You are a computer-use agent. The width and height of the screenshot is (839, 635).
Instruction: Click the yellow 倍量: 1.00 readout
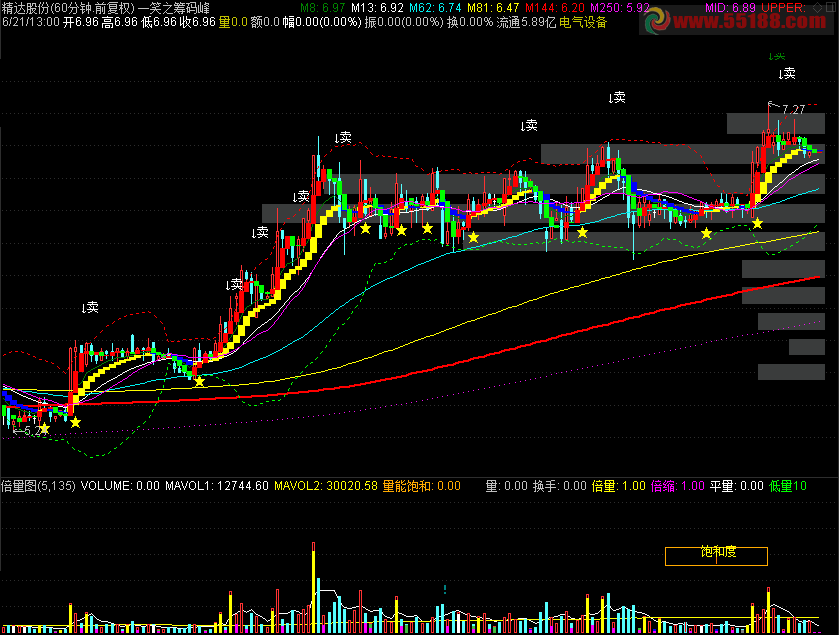pos(619,486)
